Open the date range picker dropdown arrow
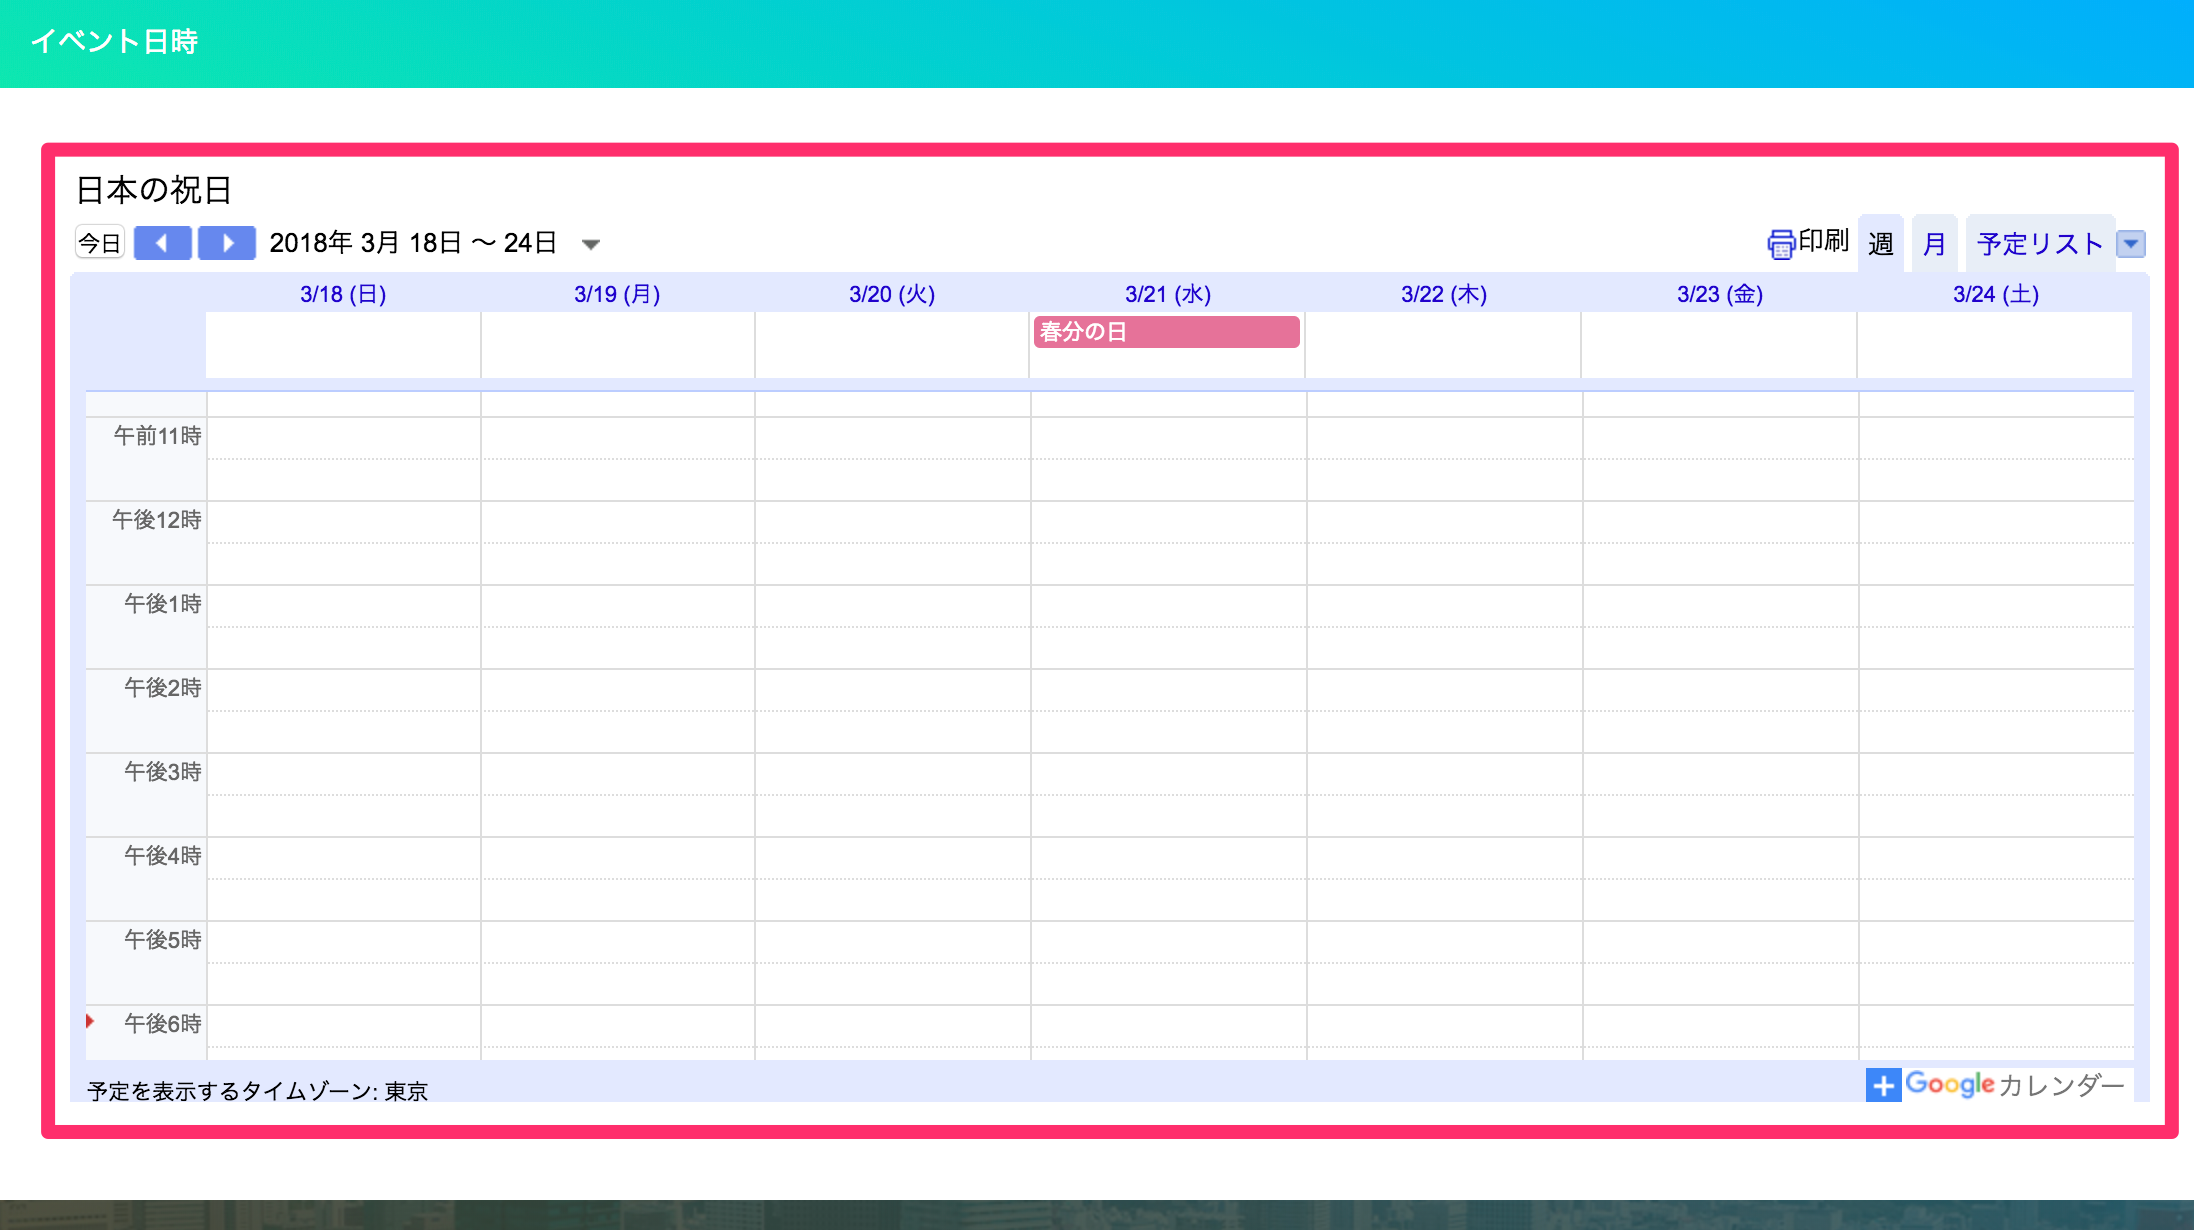 click(591, 244)
